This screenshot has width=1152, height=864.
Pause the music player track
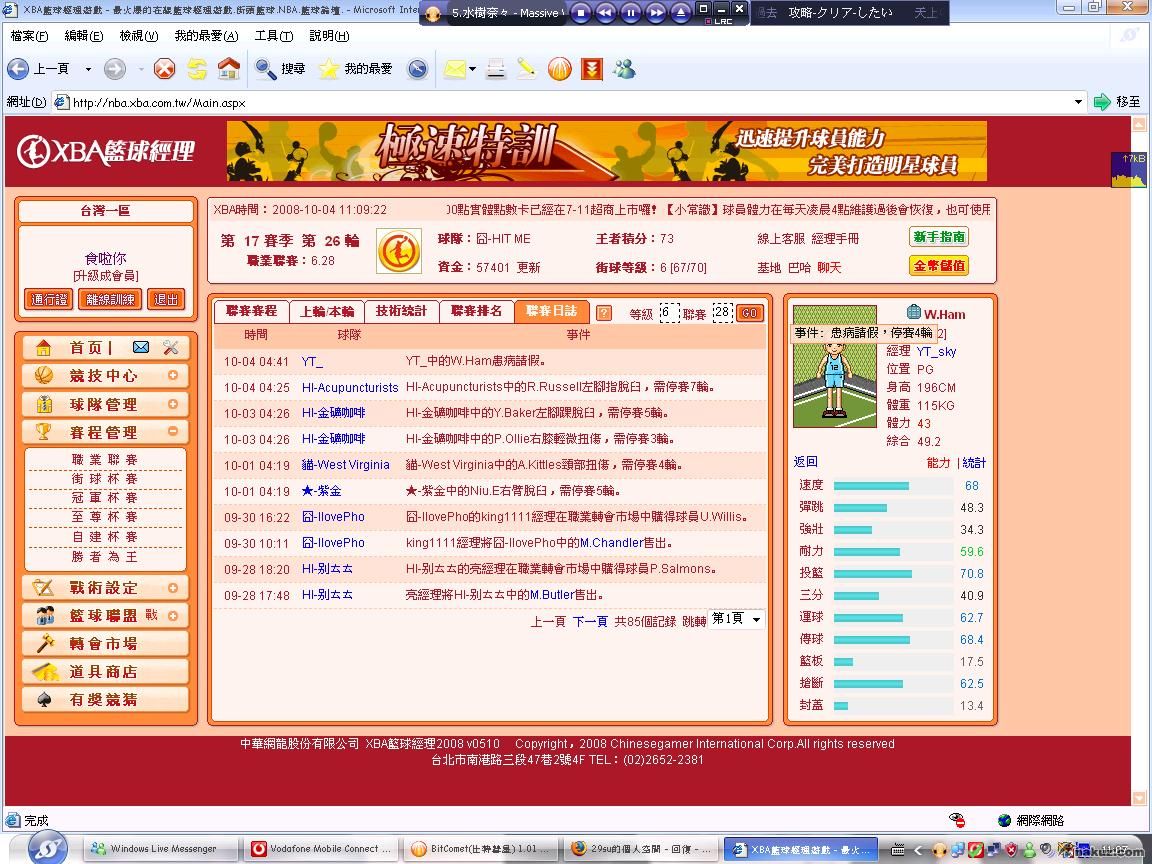point(631,13)
